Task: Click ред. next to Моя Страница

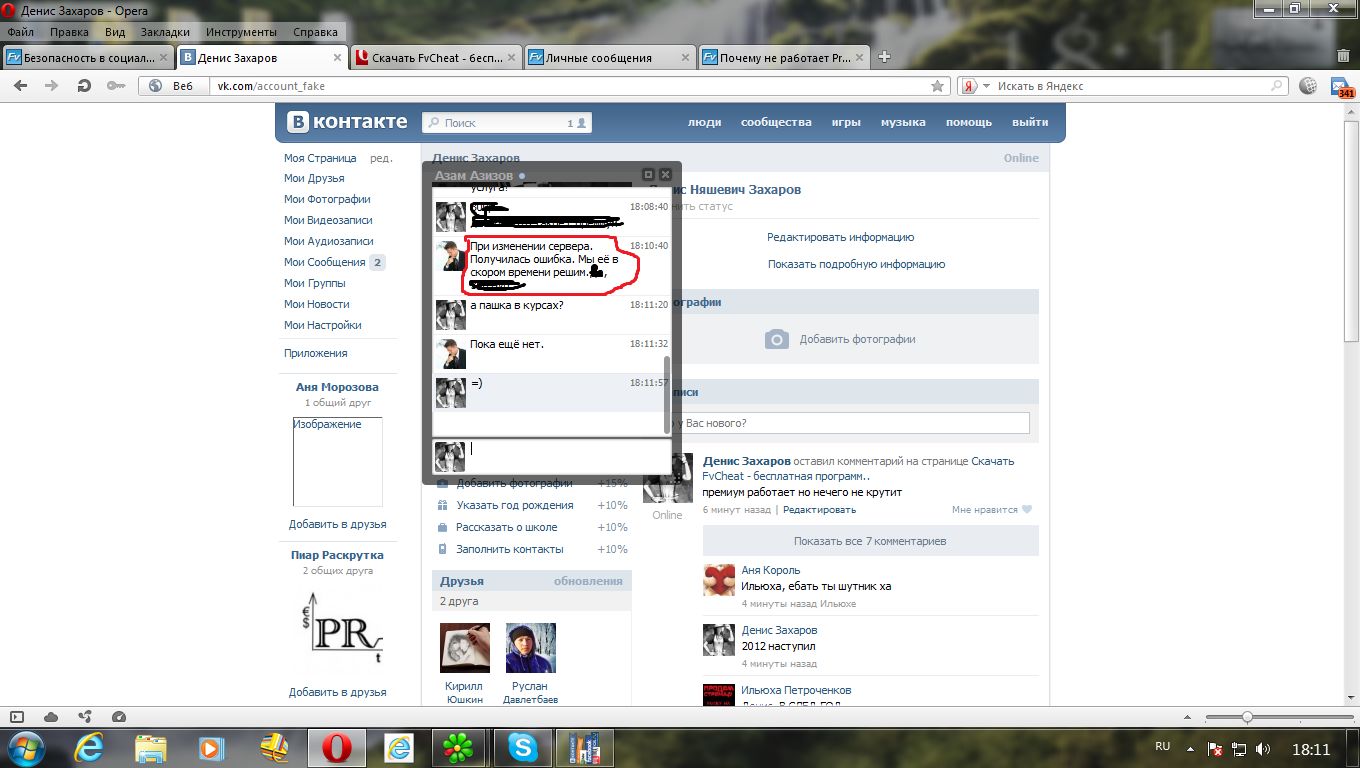Action: click(x=381, y=158)
